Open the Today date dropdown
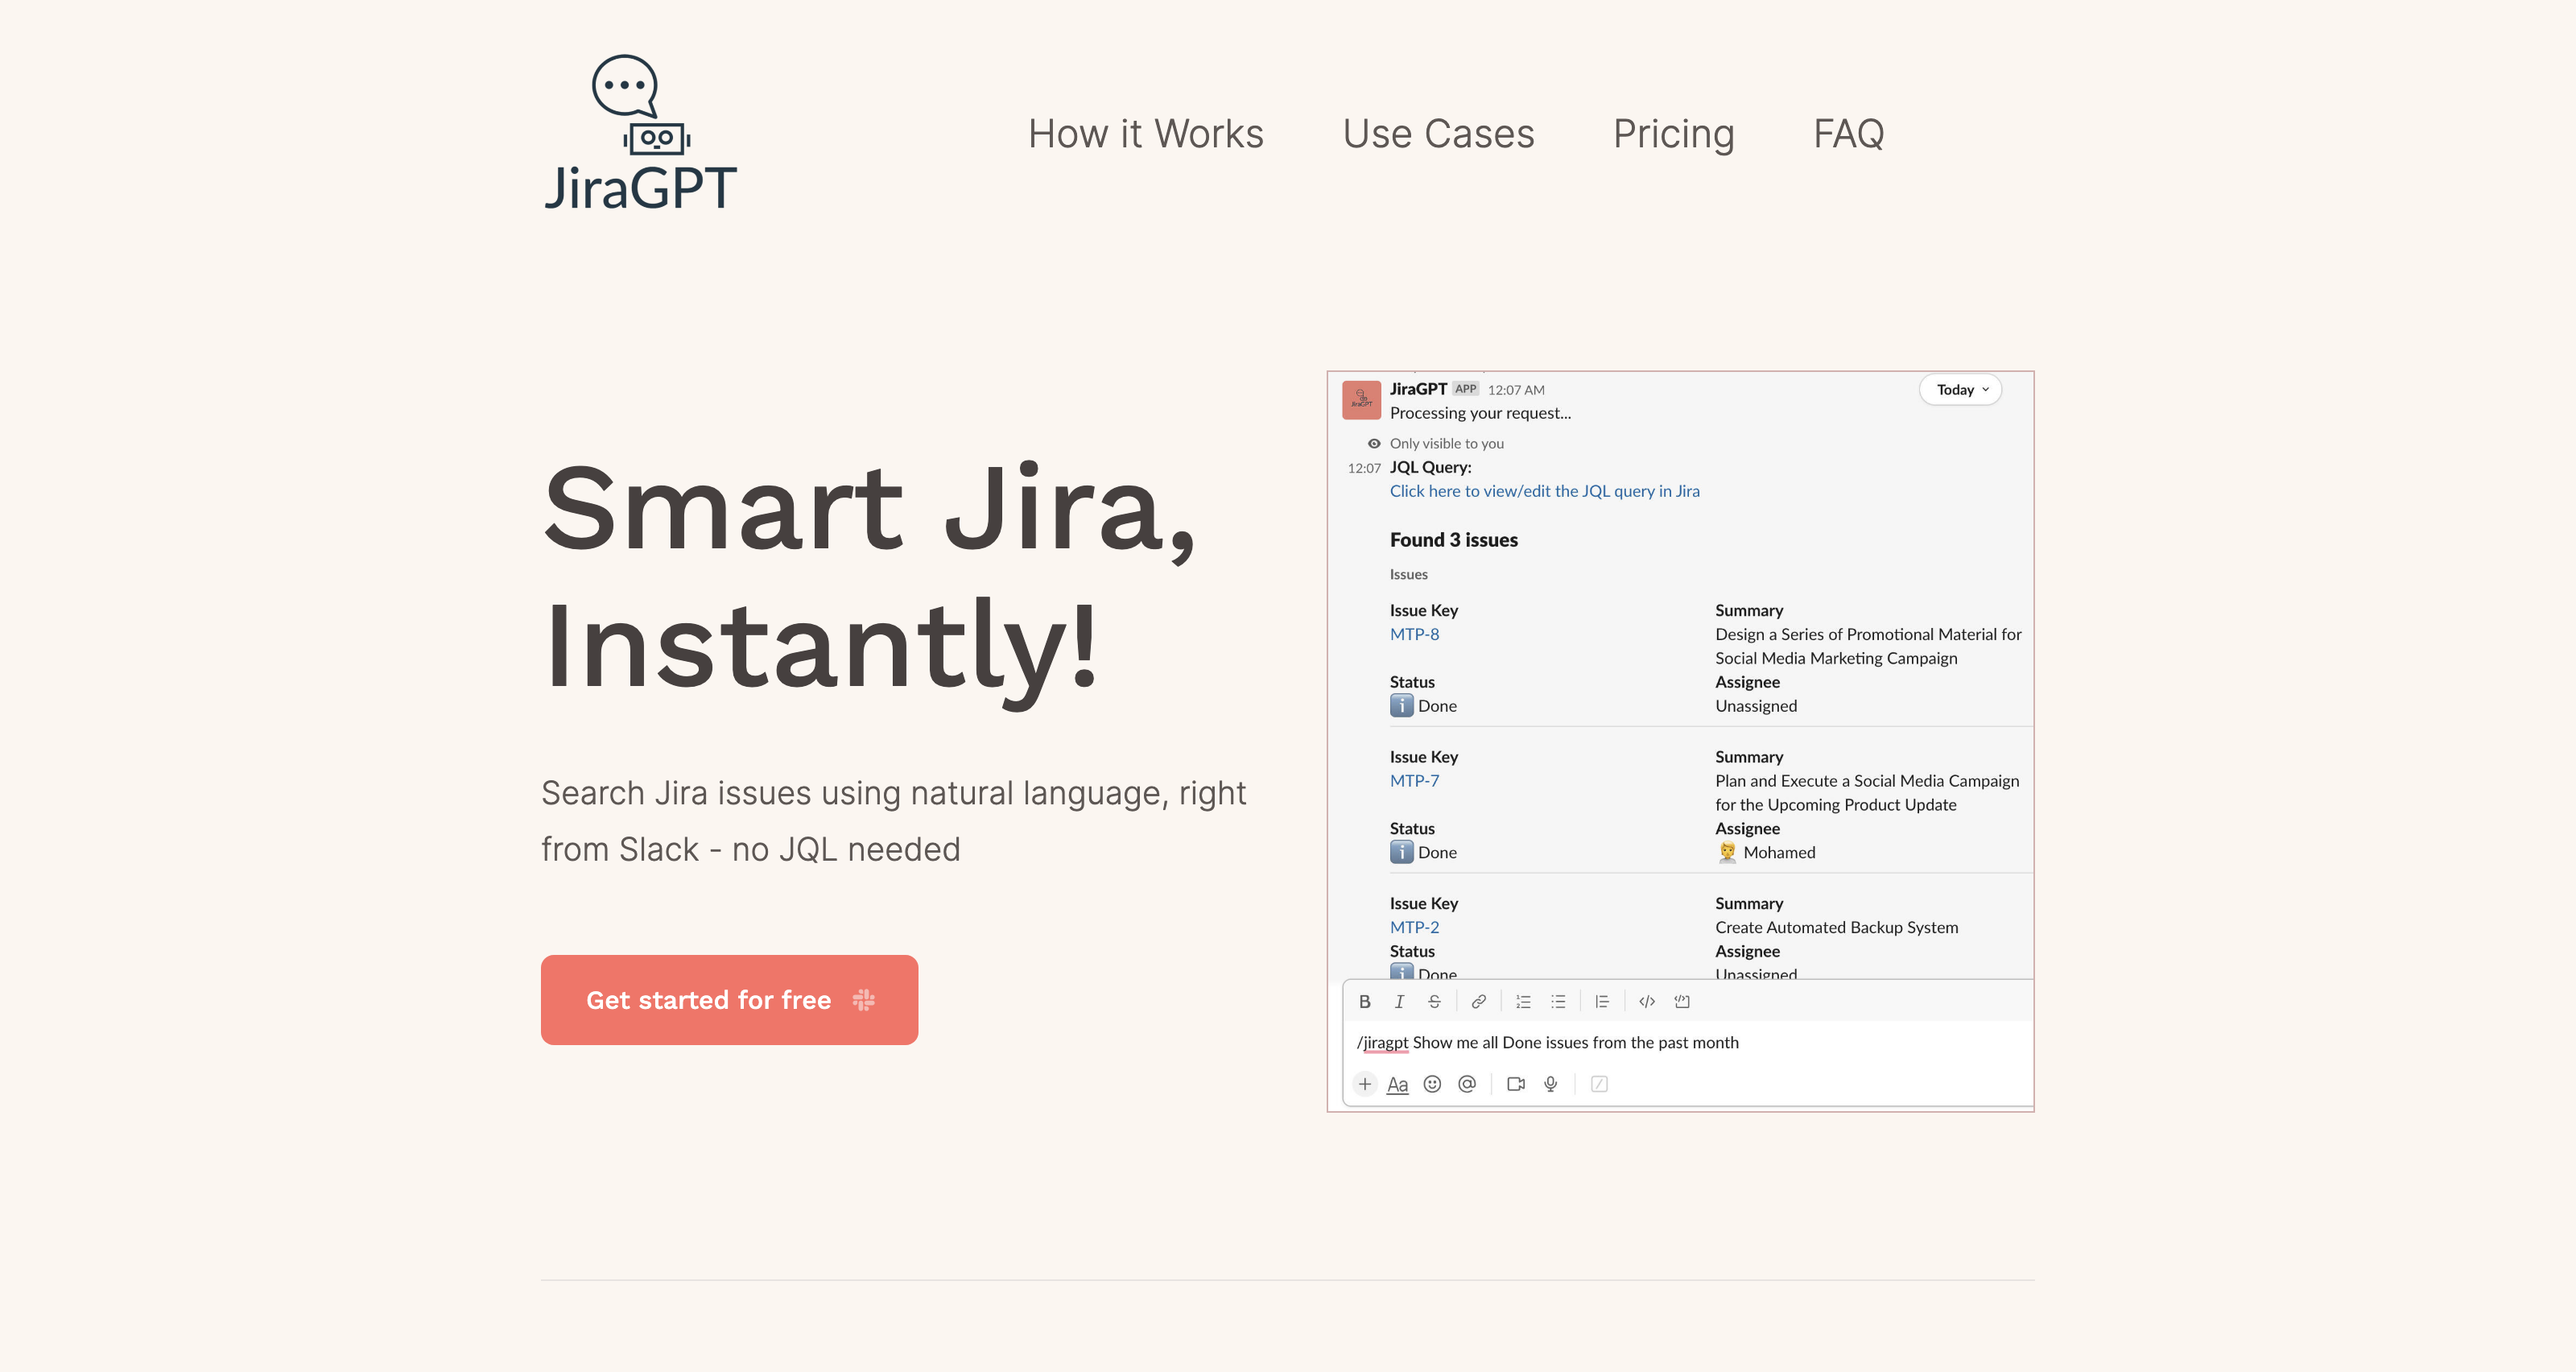2576x1372 pixels. (x=1961, y=390)
